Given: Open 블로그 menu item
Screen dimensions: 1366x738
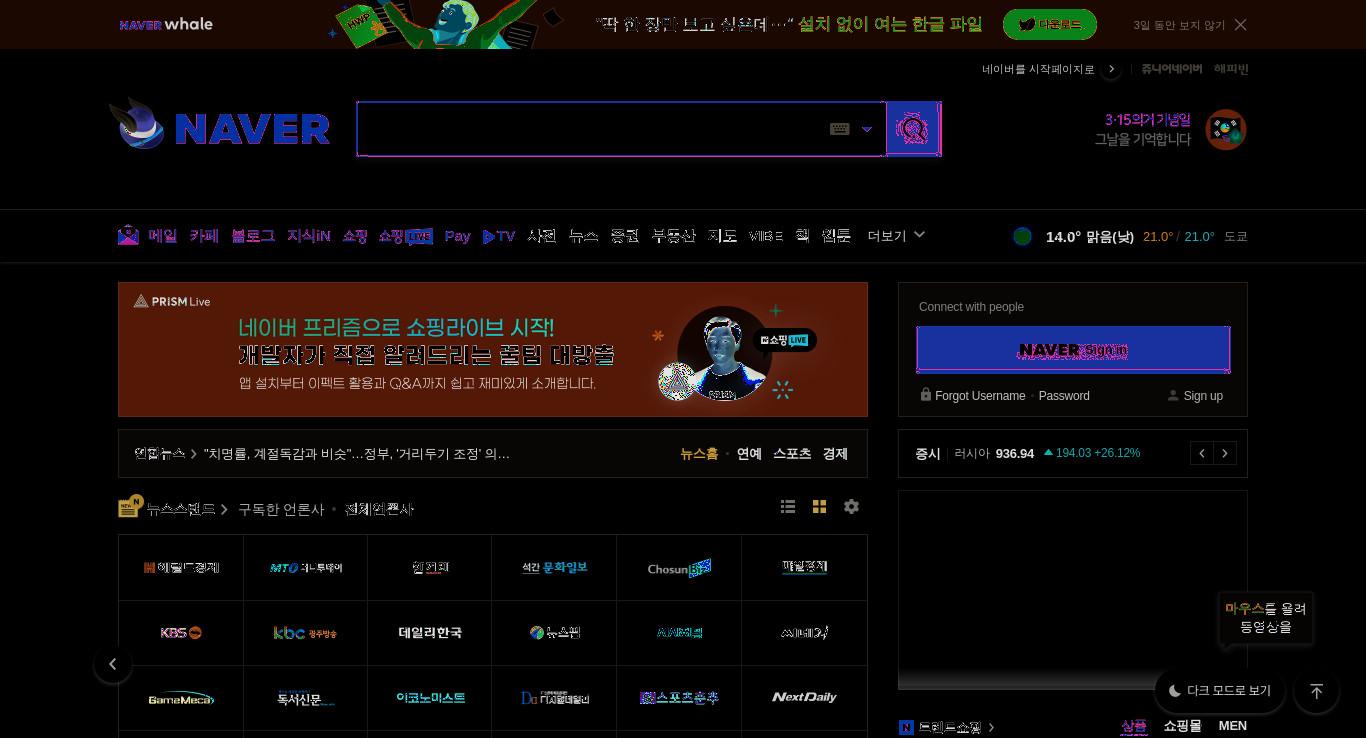Looking at the screenshot, I should pos(253,236).
